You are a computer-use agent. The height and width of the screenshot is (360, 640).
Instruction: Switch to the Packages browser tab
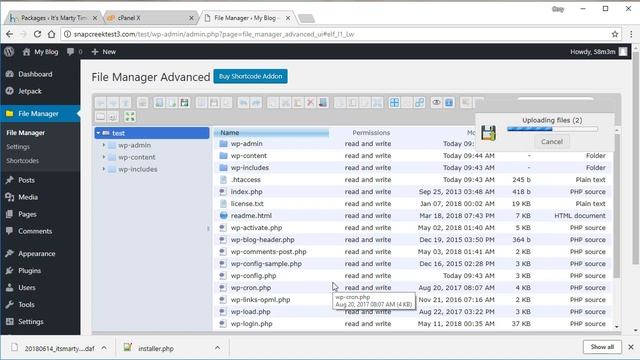point(53,18)
